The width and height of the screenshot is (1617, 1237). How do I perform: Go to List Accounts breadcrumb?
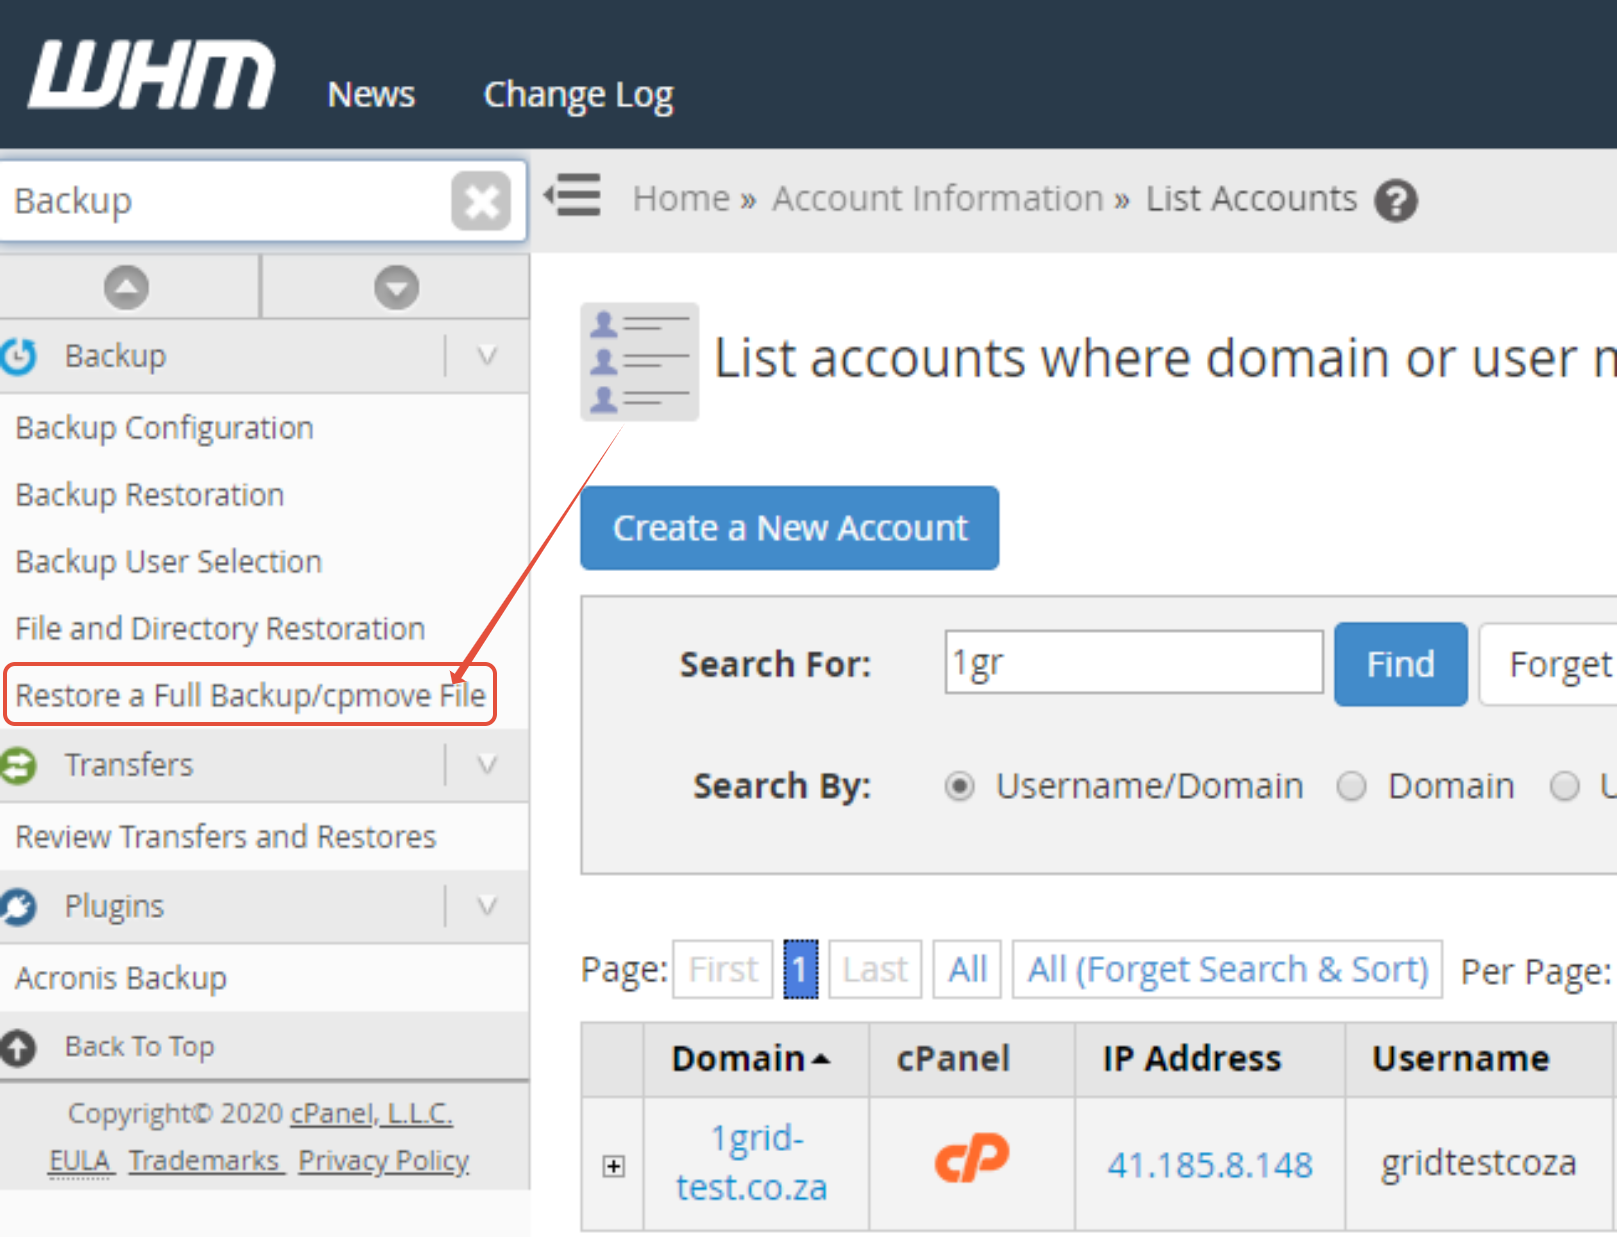1252,199
